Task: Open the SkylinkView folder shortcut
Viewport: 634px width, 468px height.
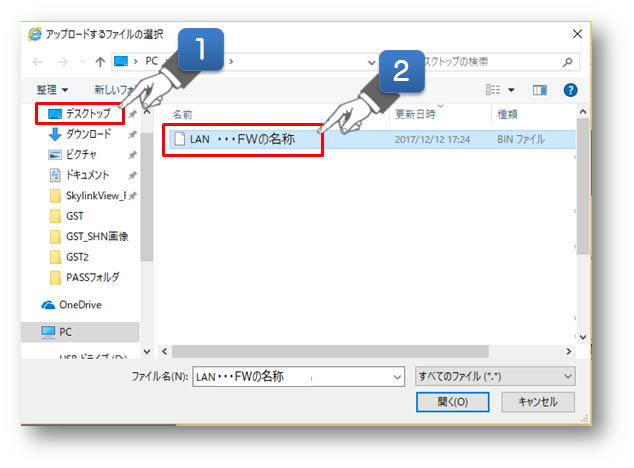Action: (96, 196)
